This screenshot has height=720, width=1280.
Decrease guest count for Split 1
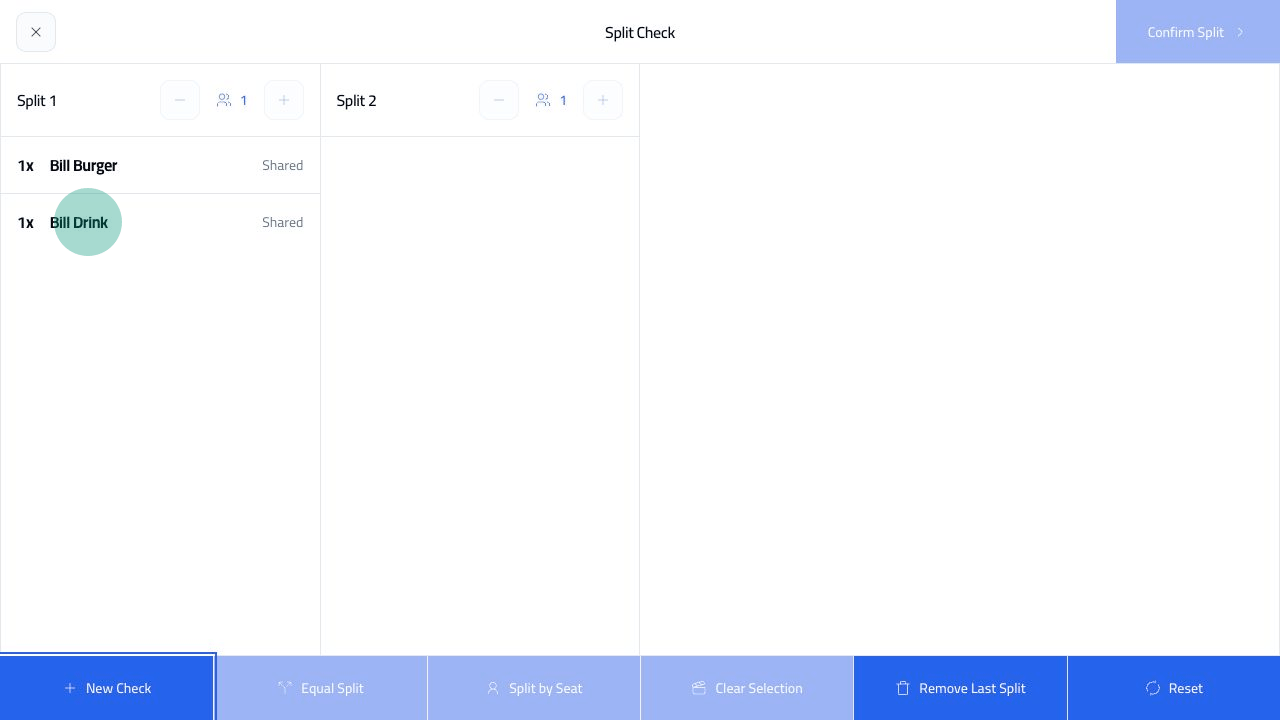[x=180, y=100]
